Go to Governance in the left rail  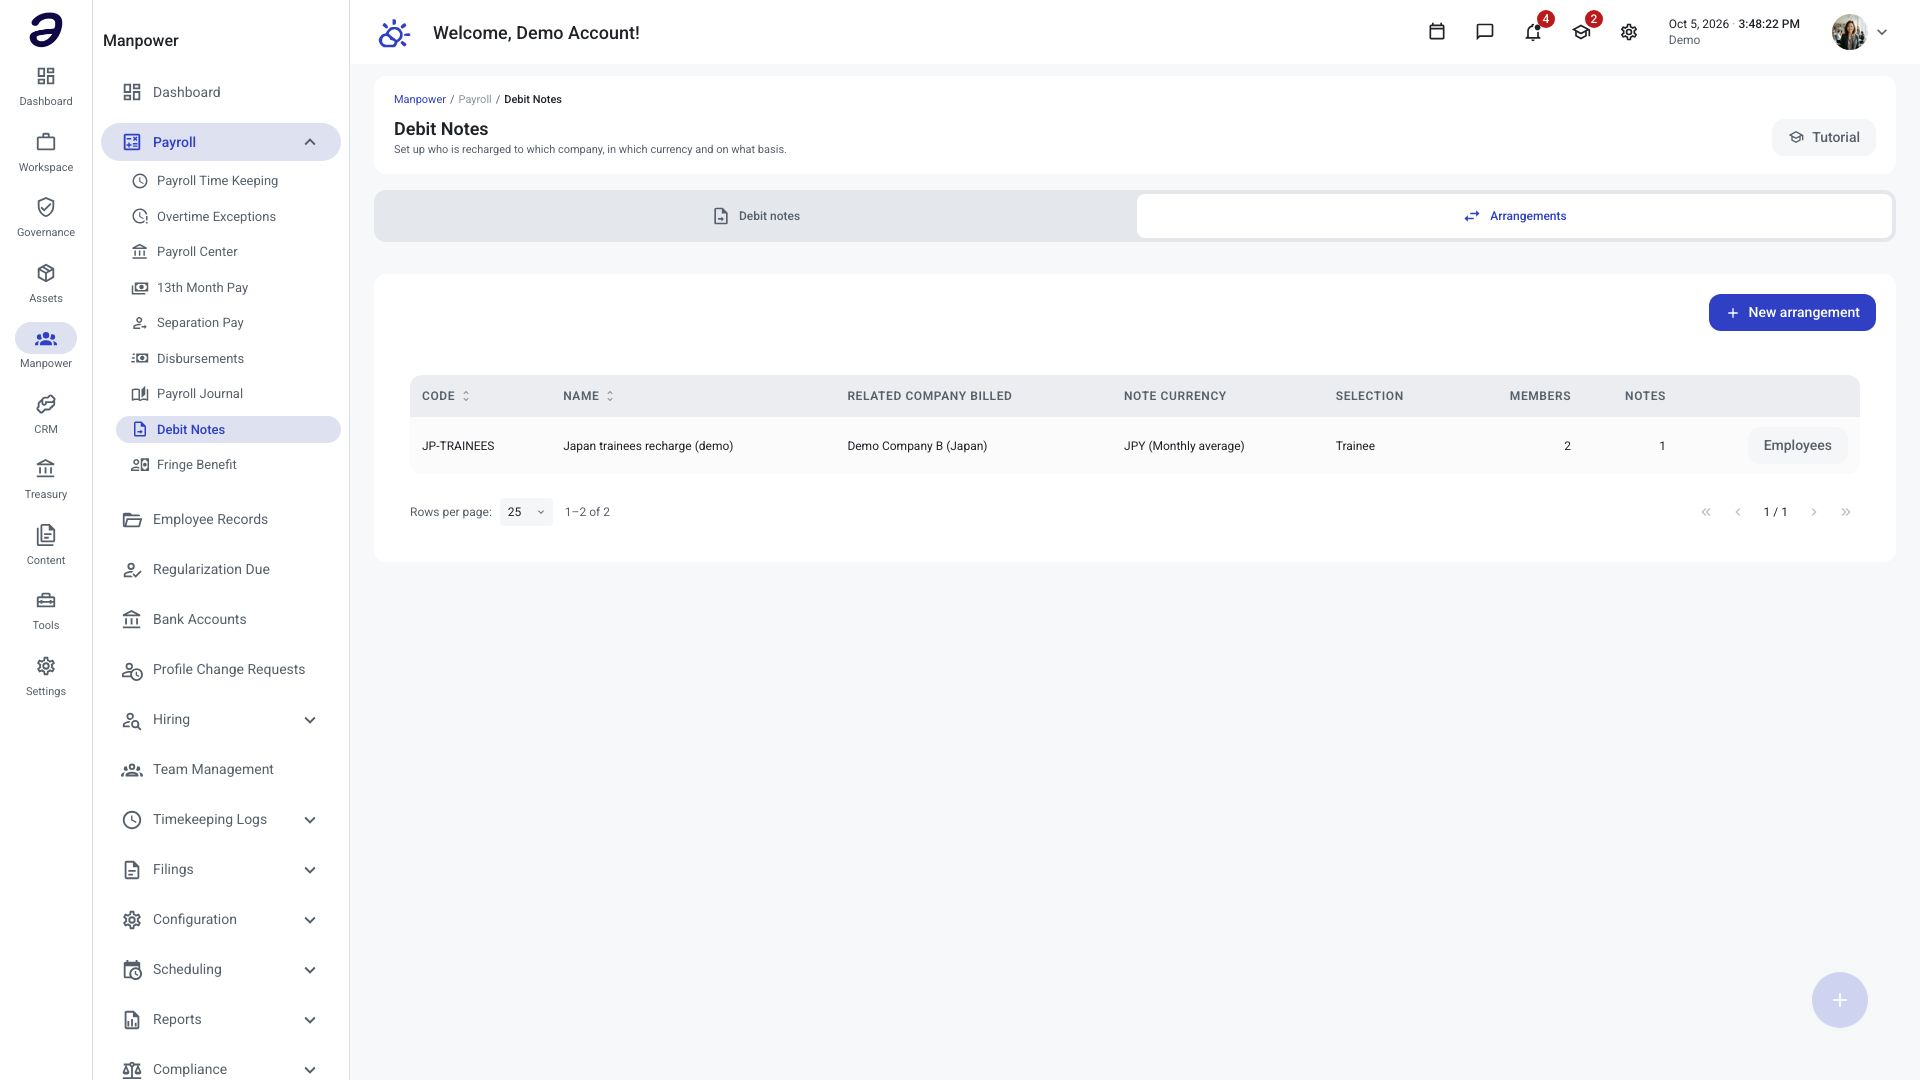pos(46,217)
